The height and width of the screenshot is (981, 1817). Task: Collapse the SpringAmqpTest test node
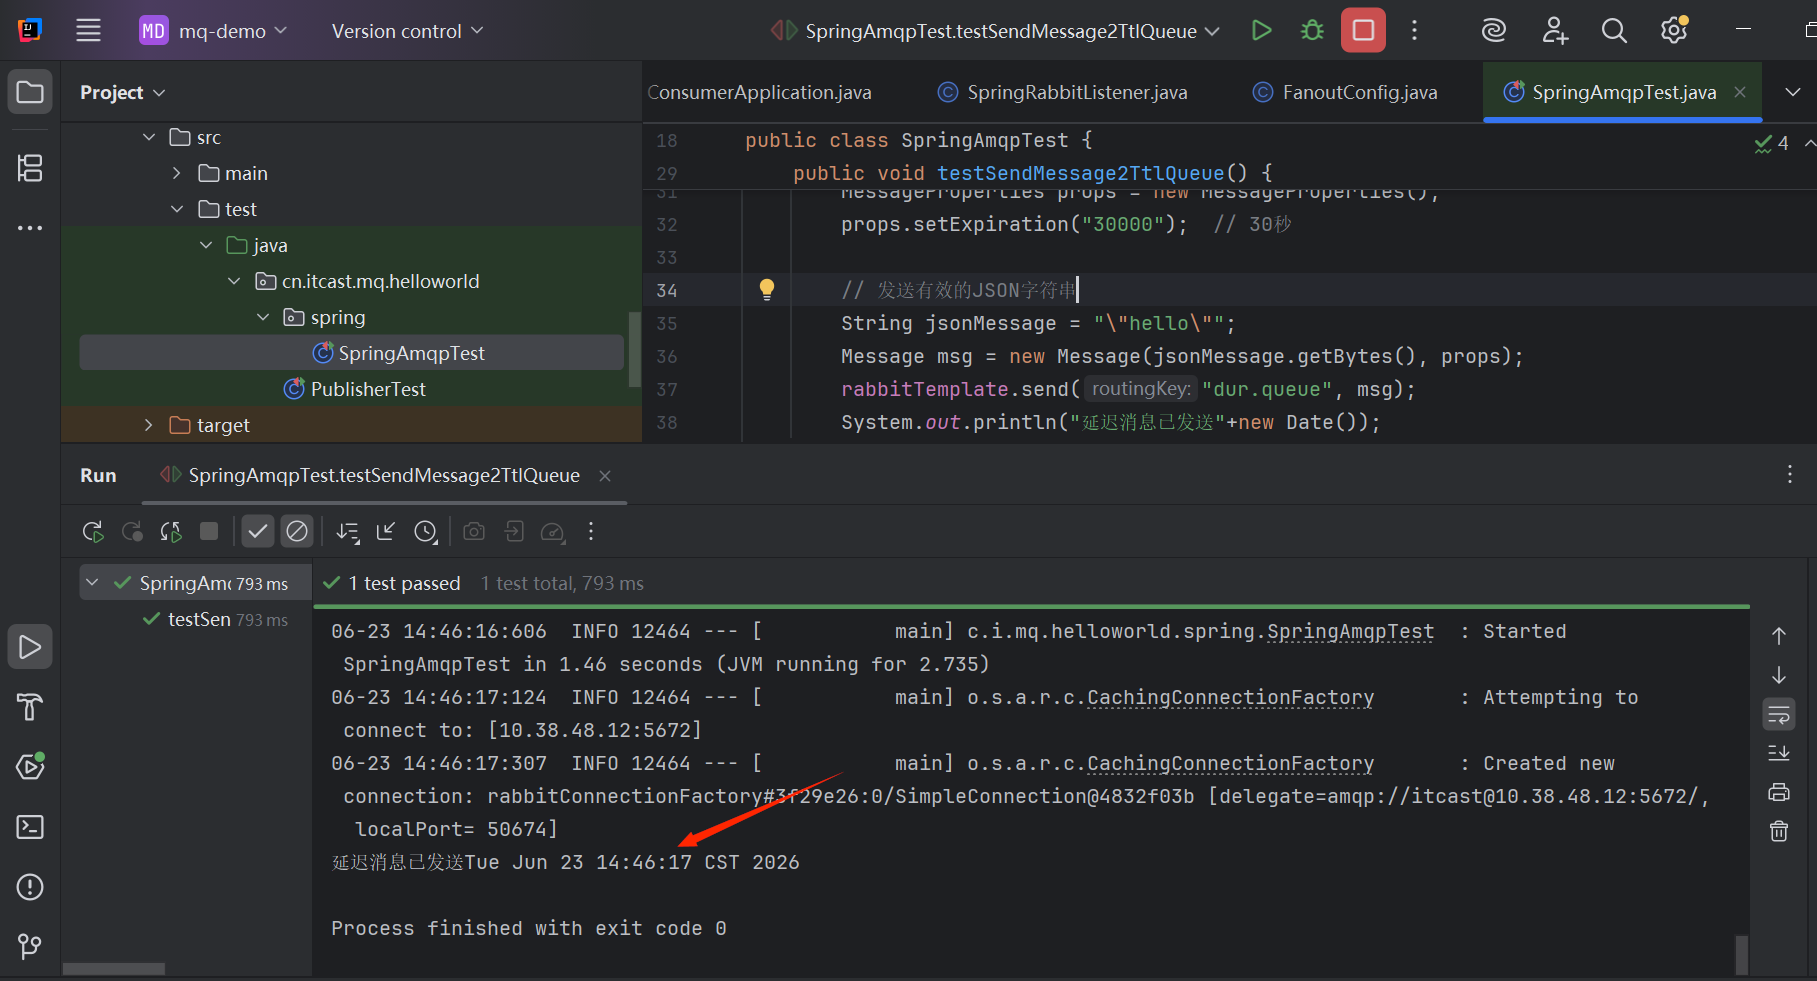coord(92,583)
